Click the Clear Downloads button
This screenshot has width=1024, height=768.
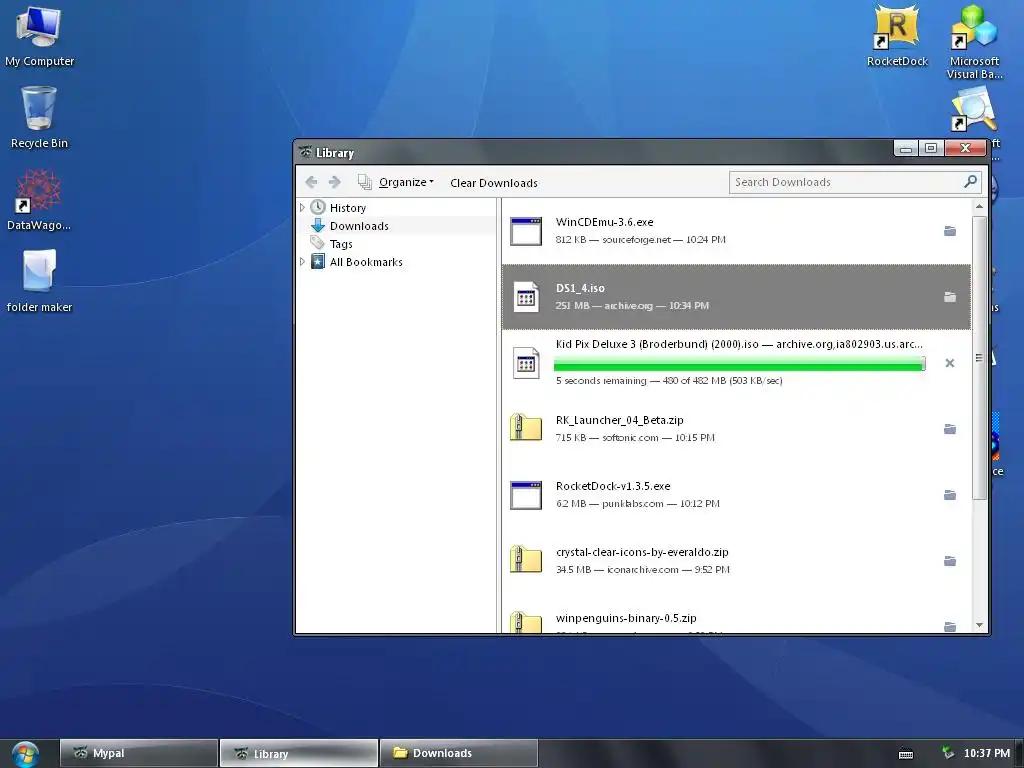click(x=494, y=183)
